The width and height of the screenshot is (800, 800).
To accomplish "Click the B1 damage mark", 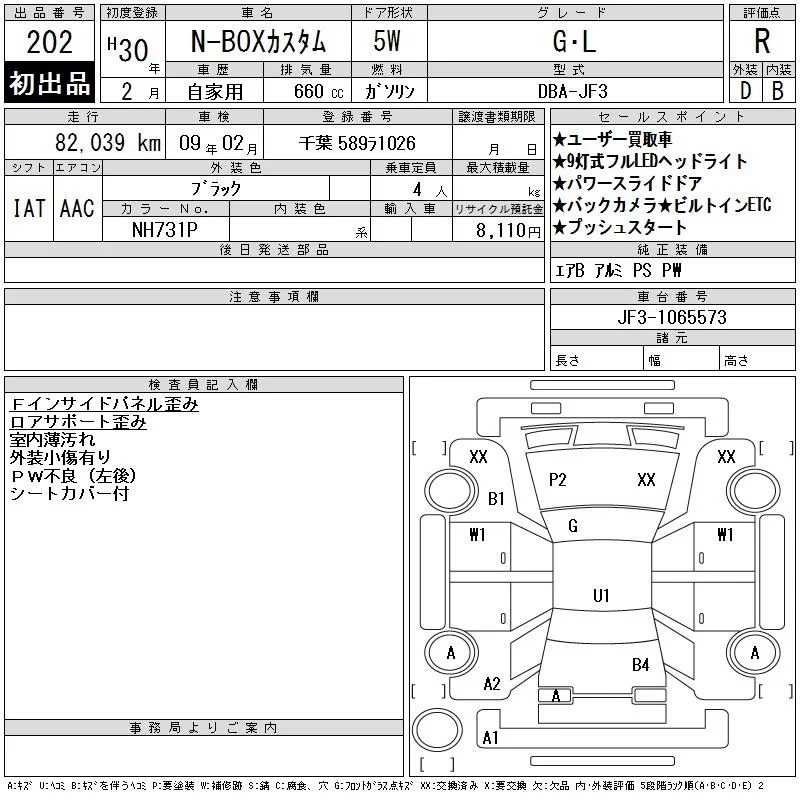I will pyautogui.click(x=496, y=498).
